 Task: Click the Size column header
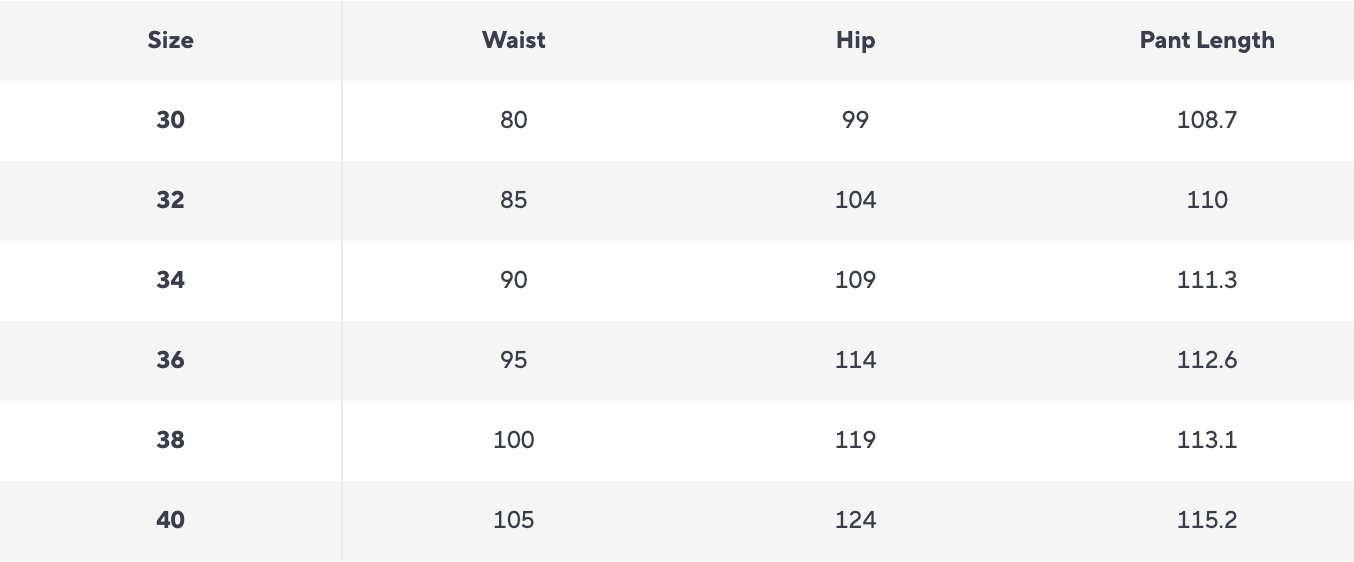(170, 41)
